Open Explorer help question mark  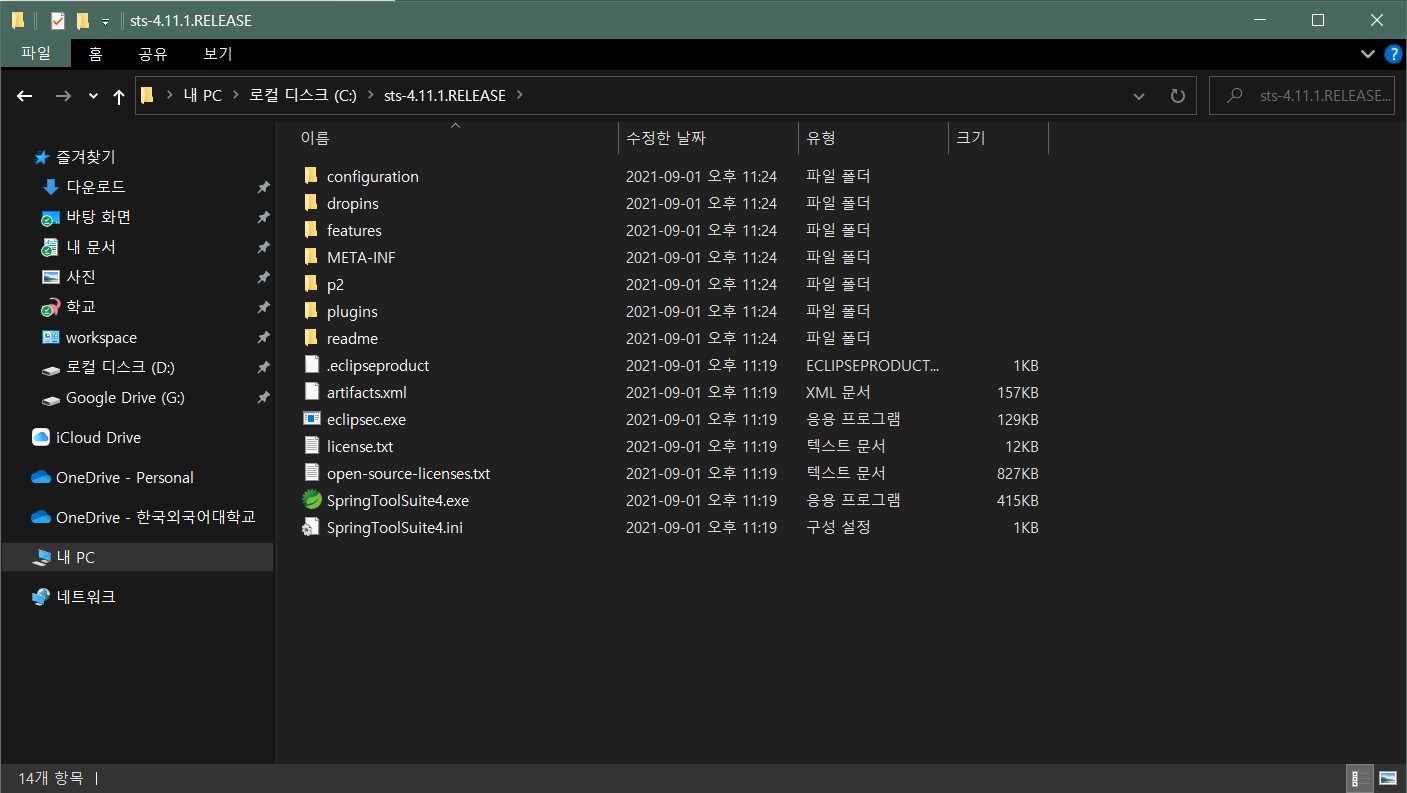(x=1393, y=53)
